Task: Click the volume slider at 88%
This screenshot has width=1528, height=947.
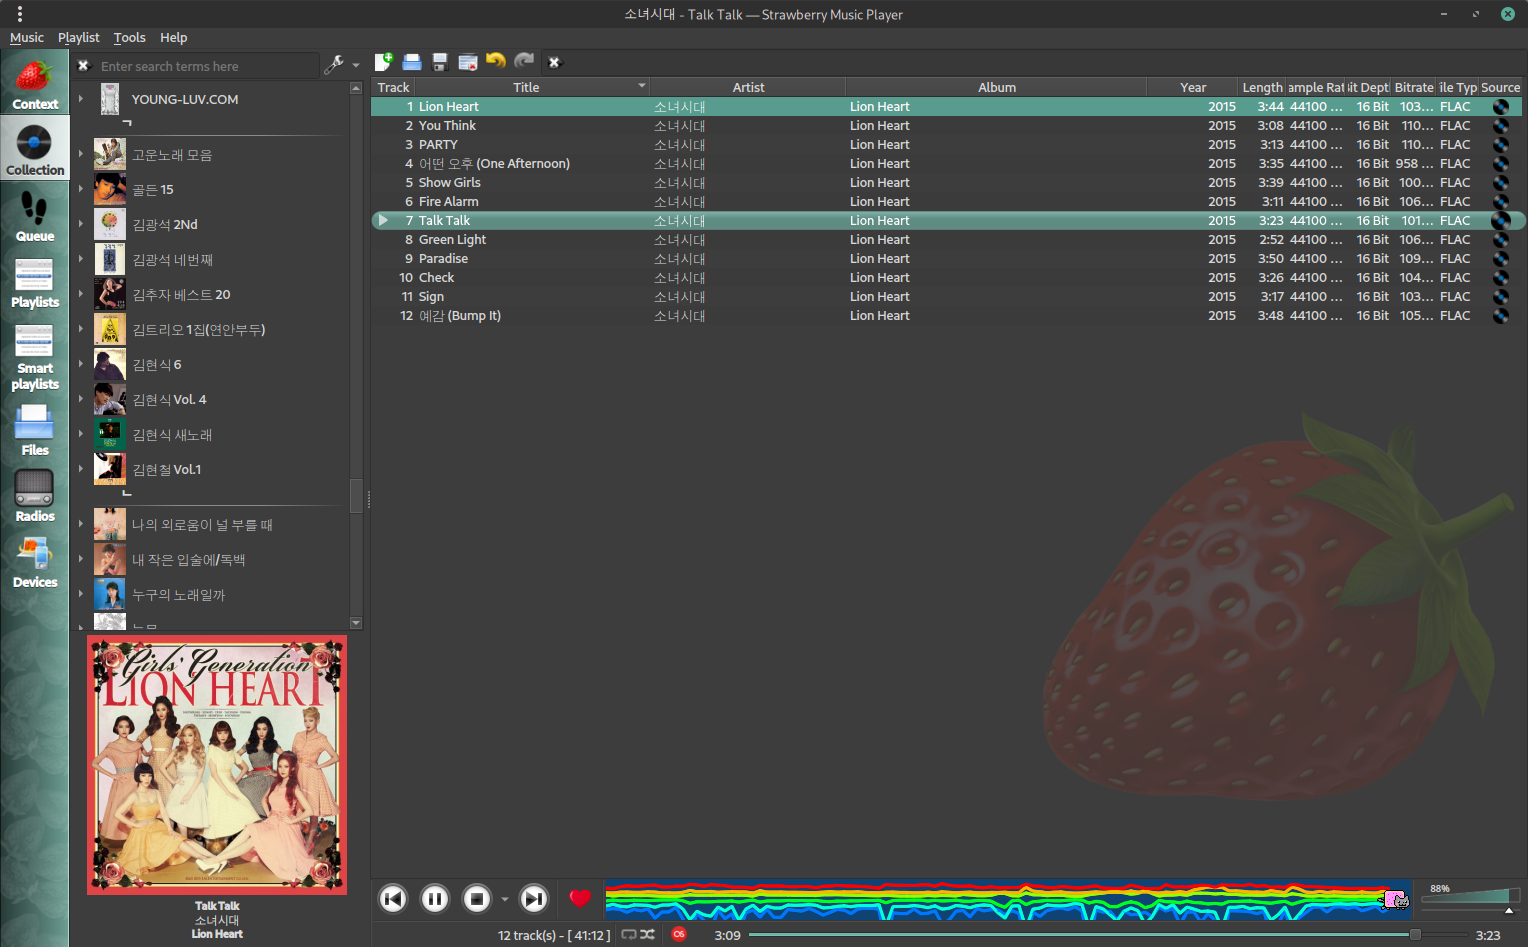Action: coord(1508,897)
